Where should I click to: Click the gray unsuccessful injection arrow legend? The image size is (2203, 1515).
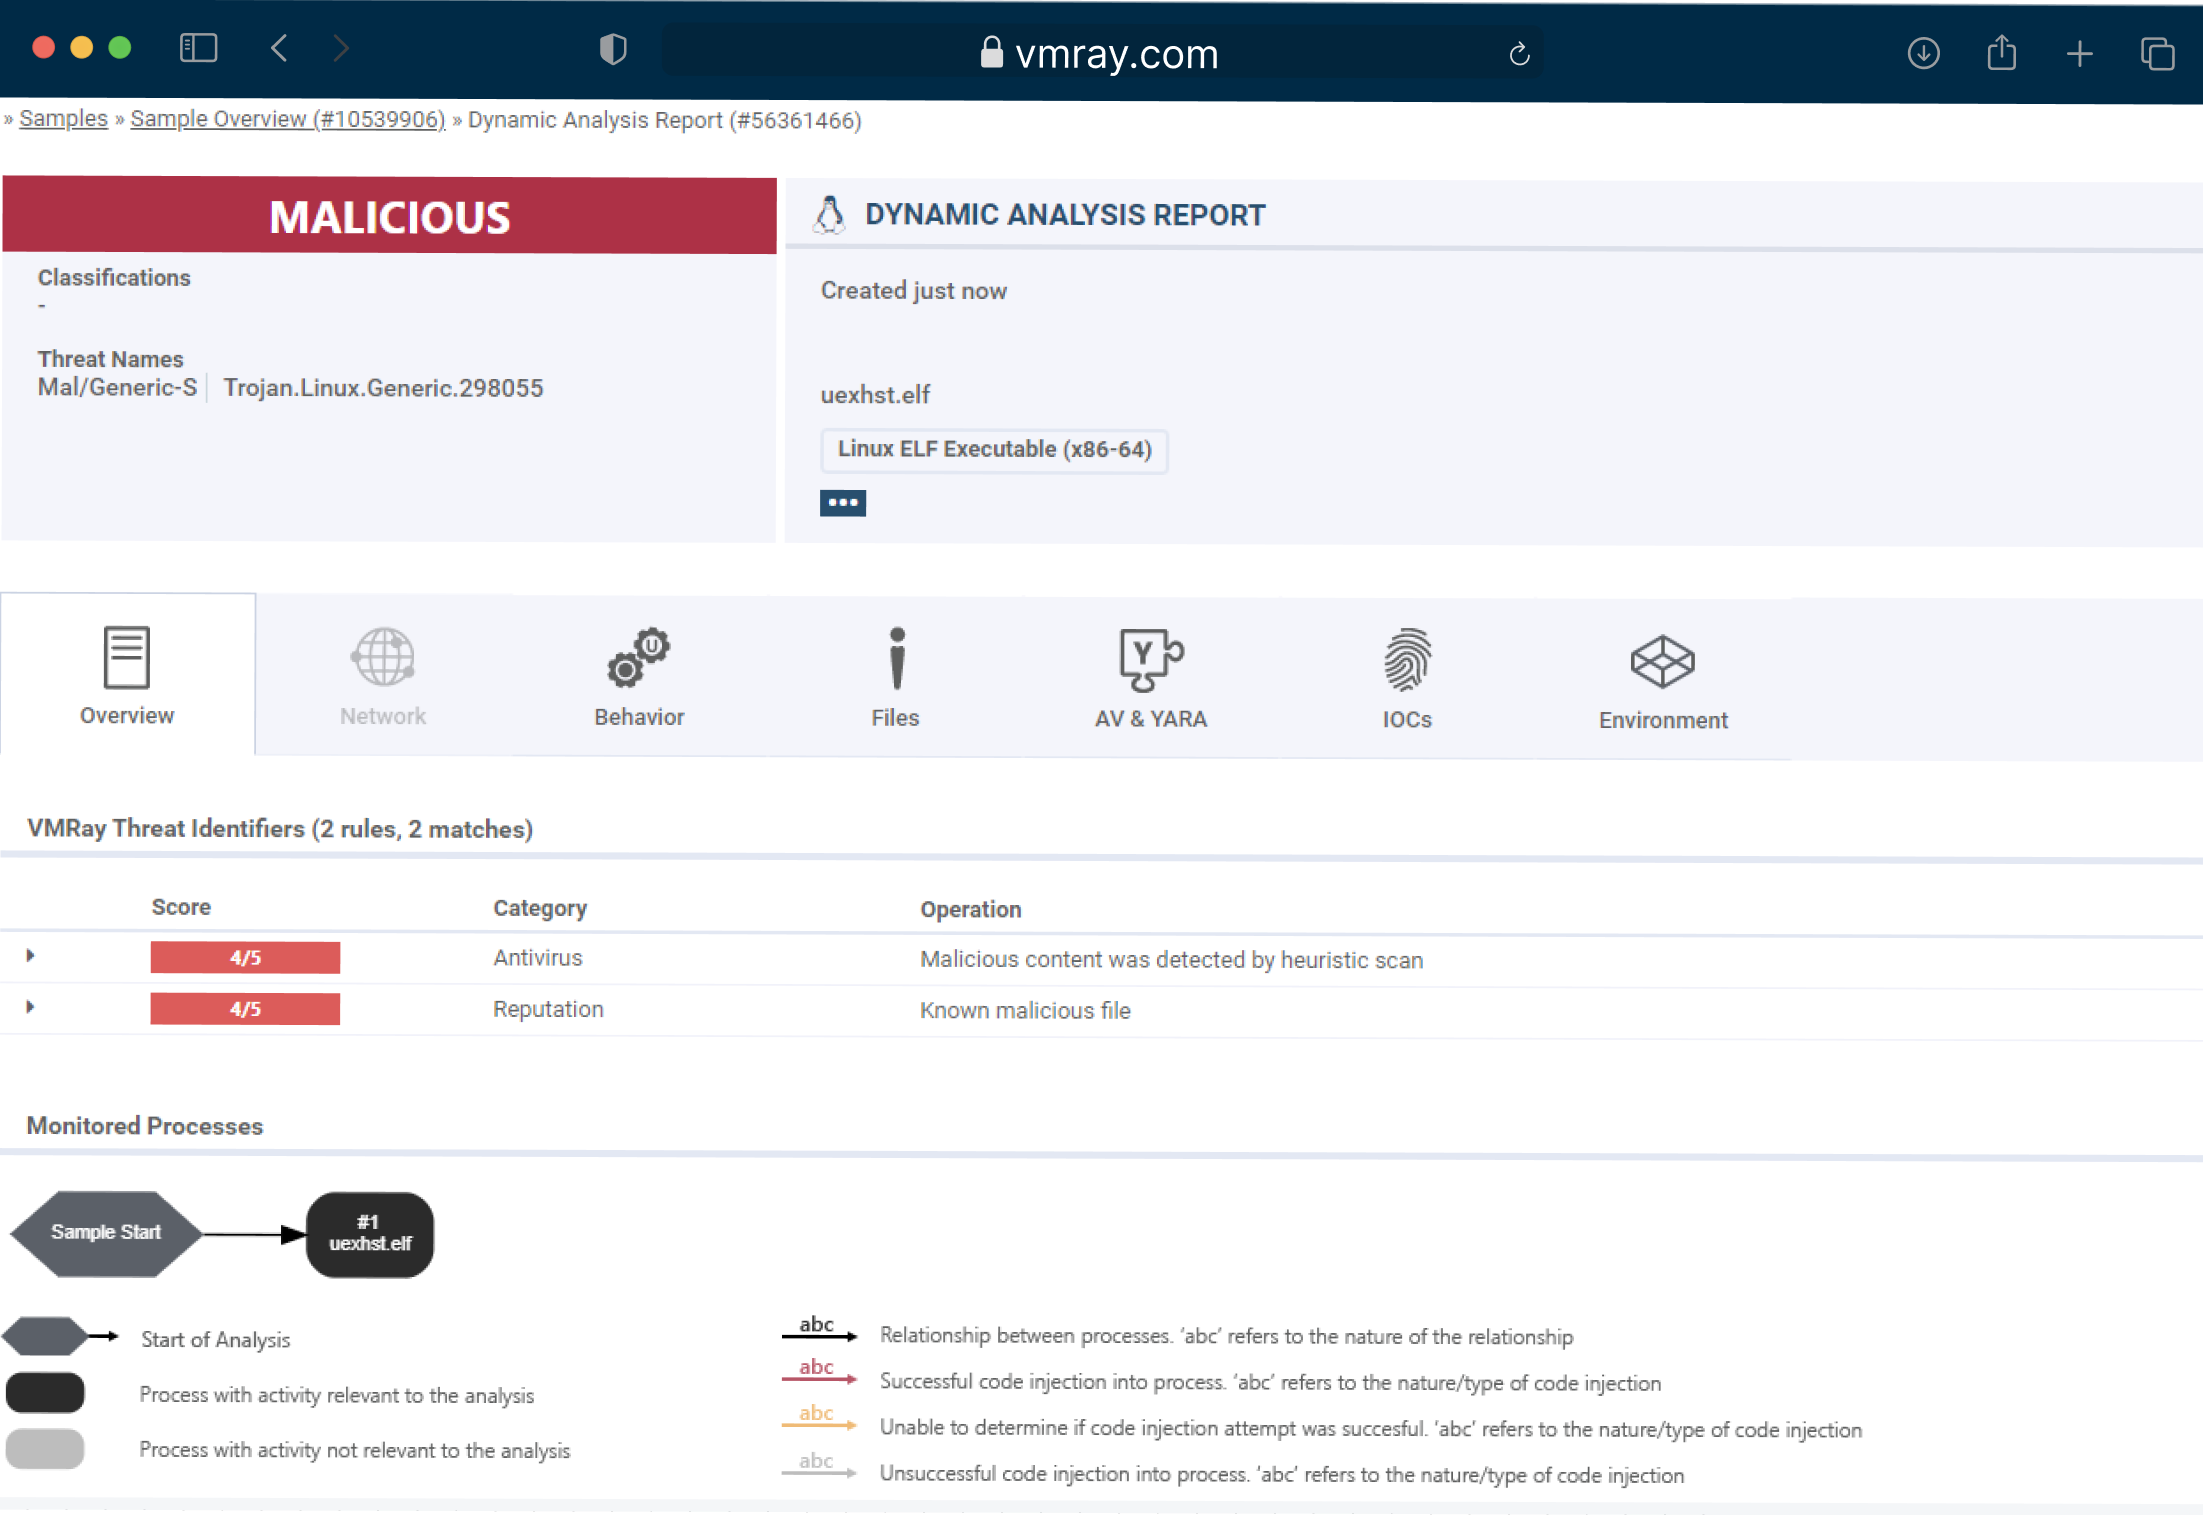[x=819, y=1465]
